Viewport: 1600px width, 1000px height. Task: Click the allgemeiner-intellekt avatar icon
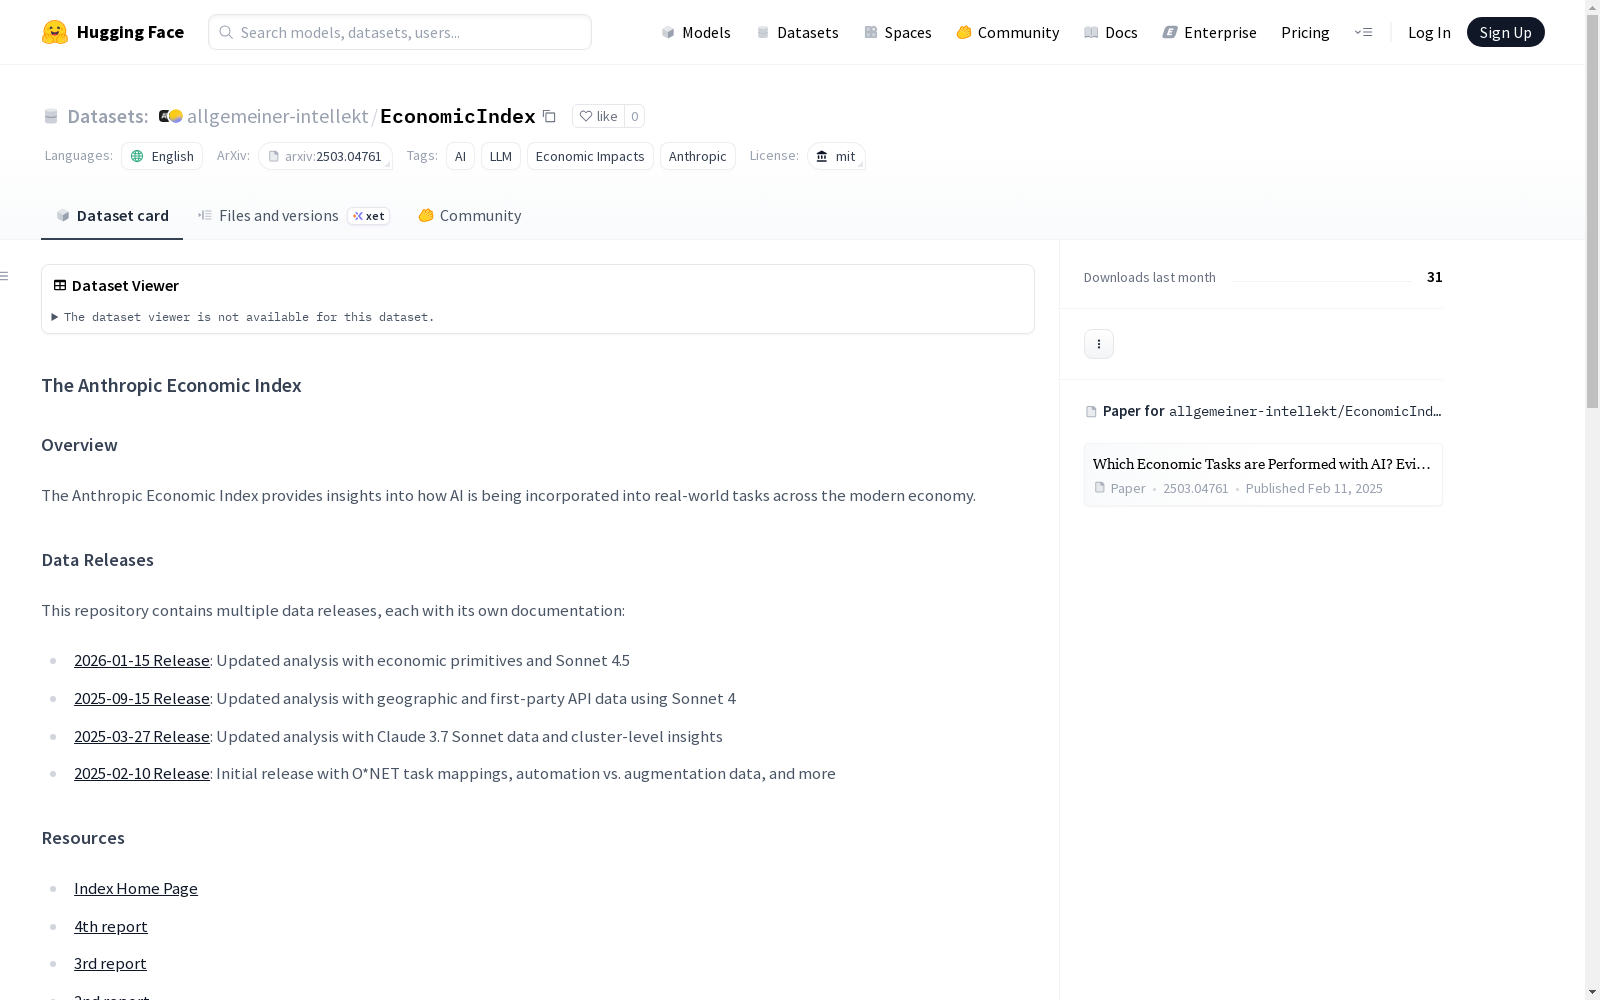click(x=170, y=116)
